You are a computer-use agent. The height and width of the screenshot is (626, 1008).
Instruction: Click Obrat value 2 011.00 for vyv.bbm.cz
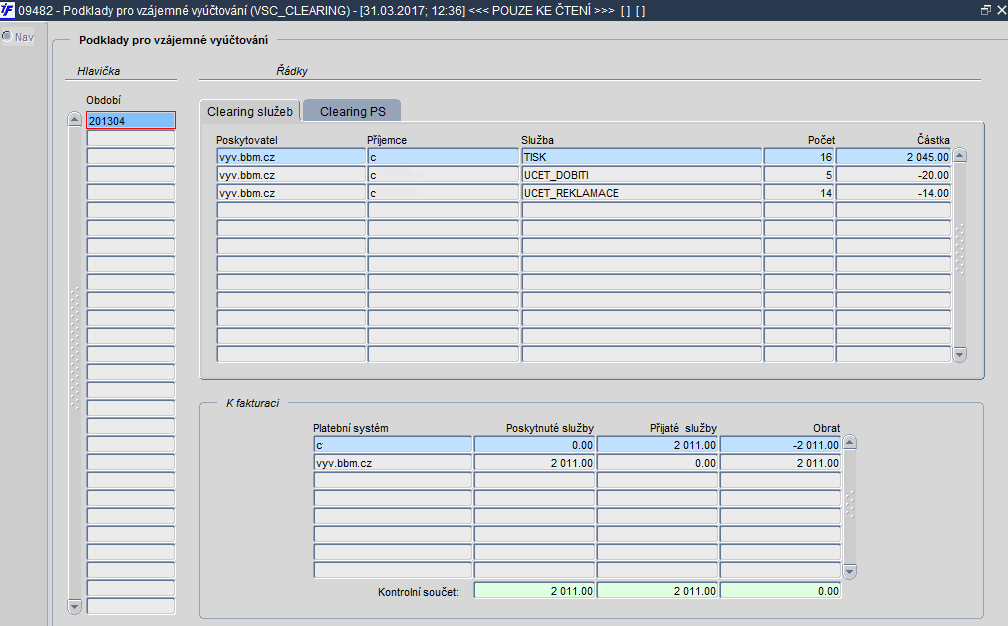click(780, 463)
